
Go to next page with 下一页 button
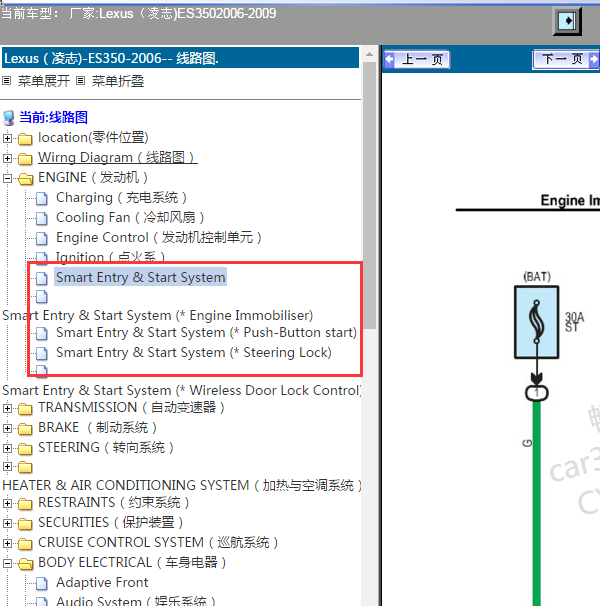point(566,60)
